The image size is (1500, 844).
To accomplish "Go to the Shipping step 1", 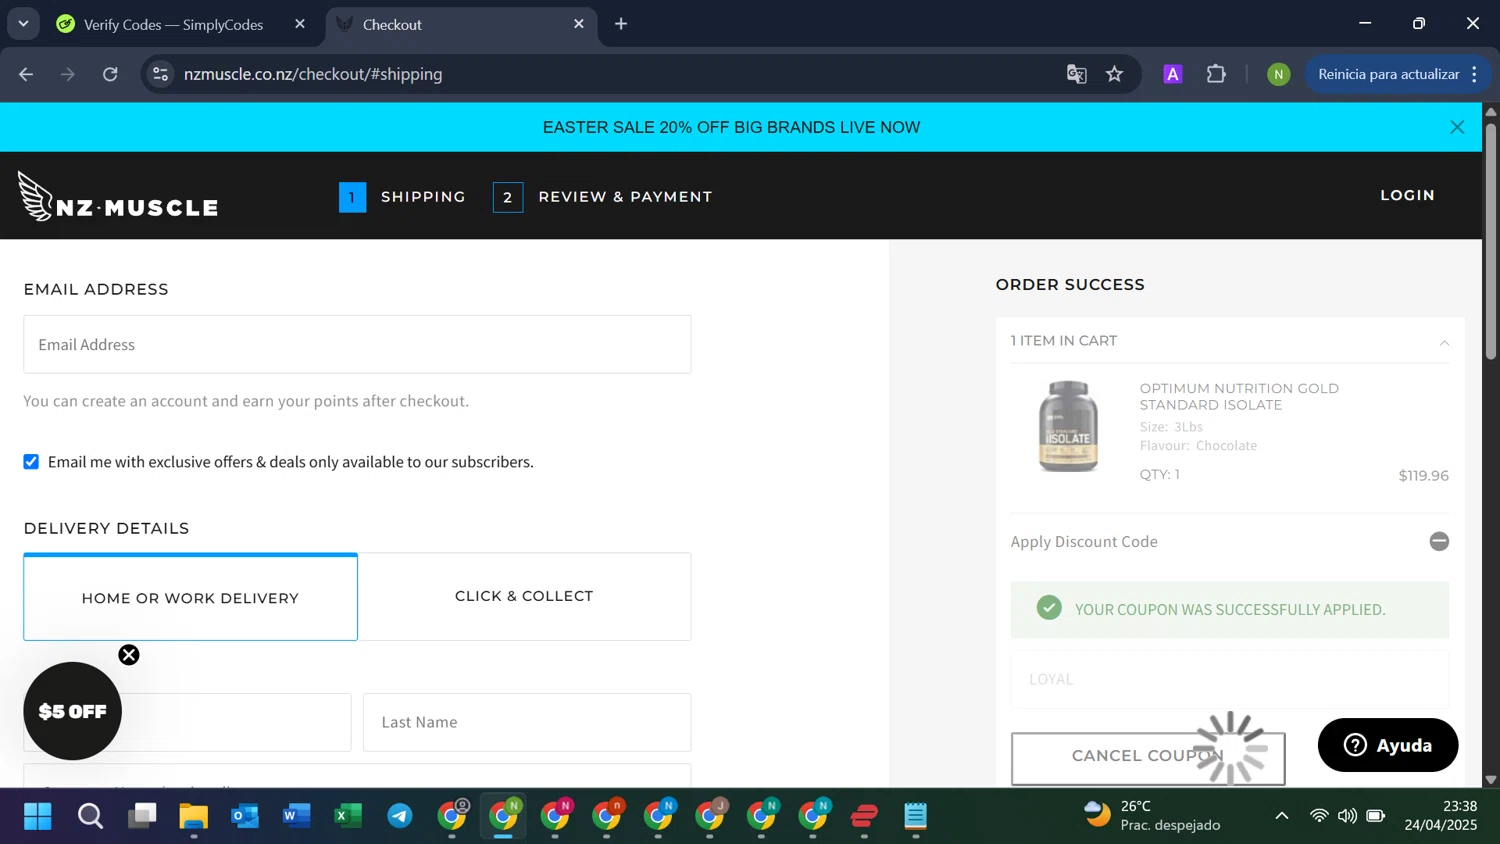I will click(402, 197).
